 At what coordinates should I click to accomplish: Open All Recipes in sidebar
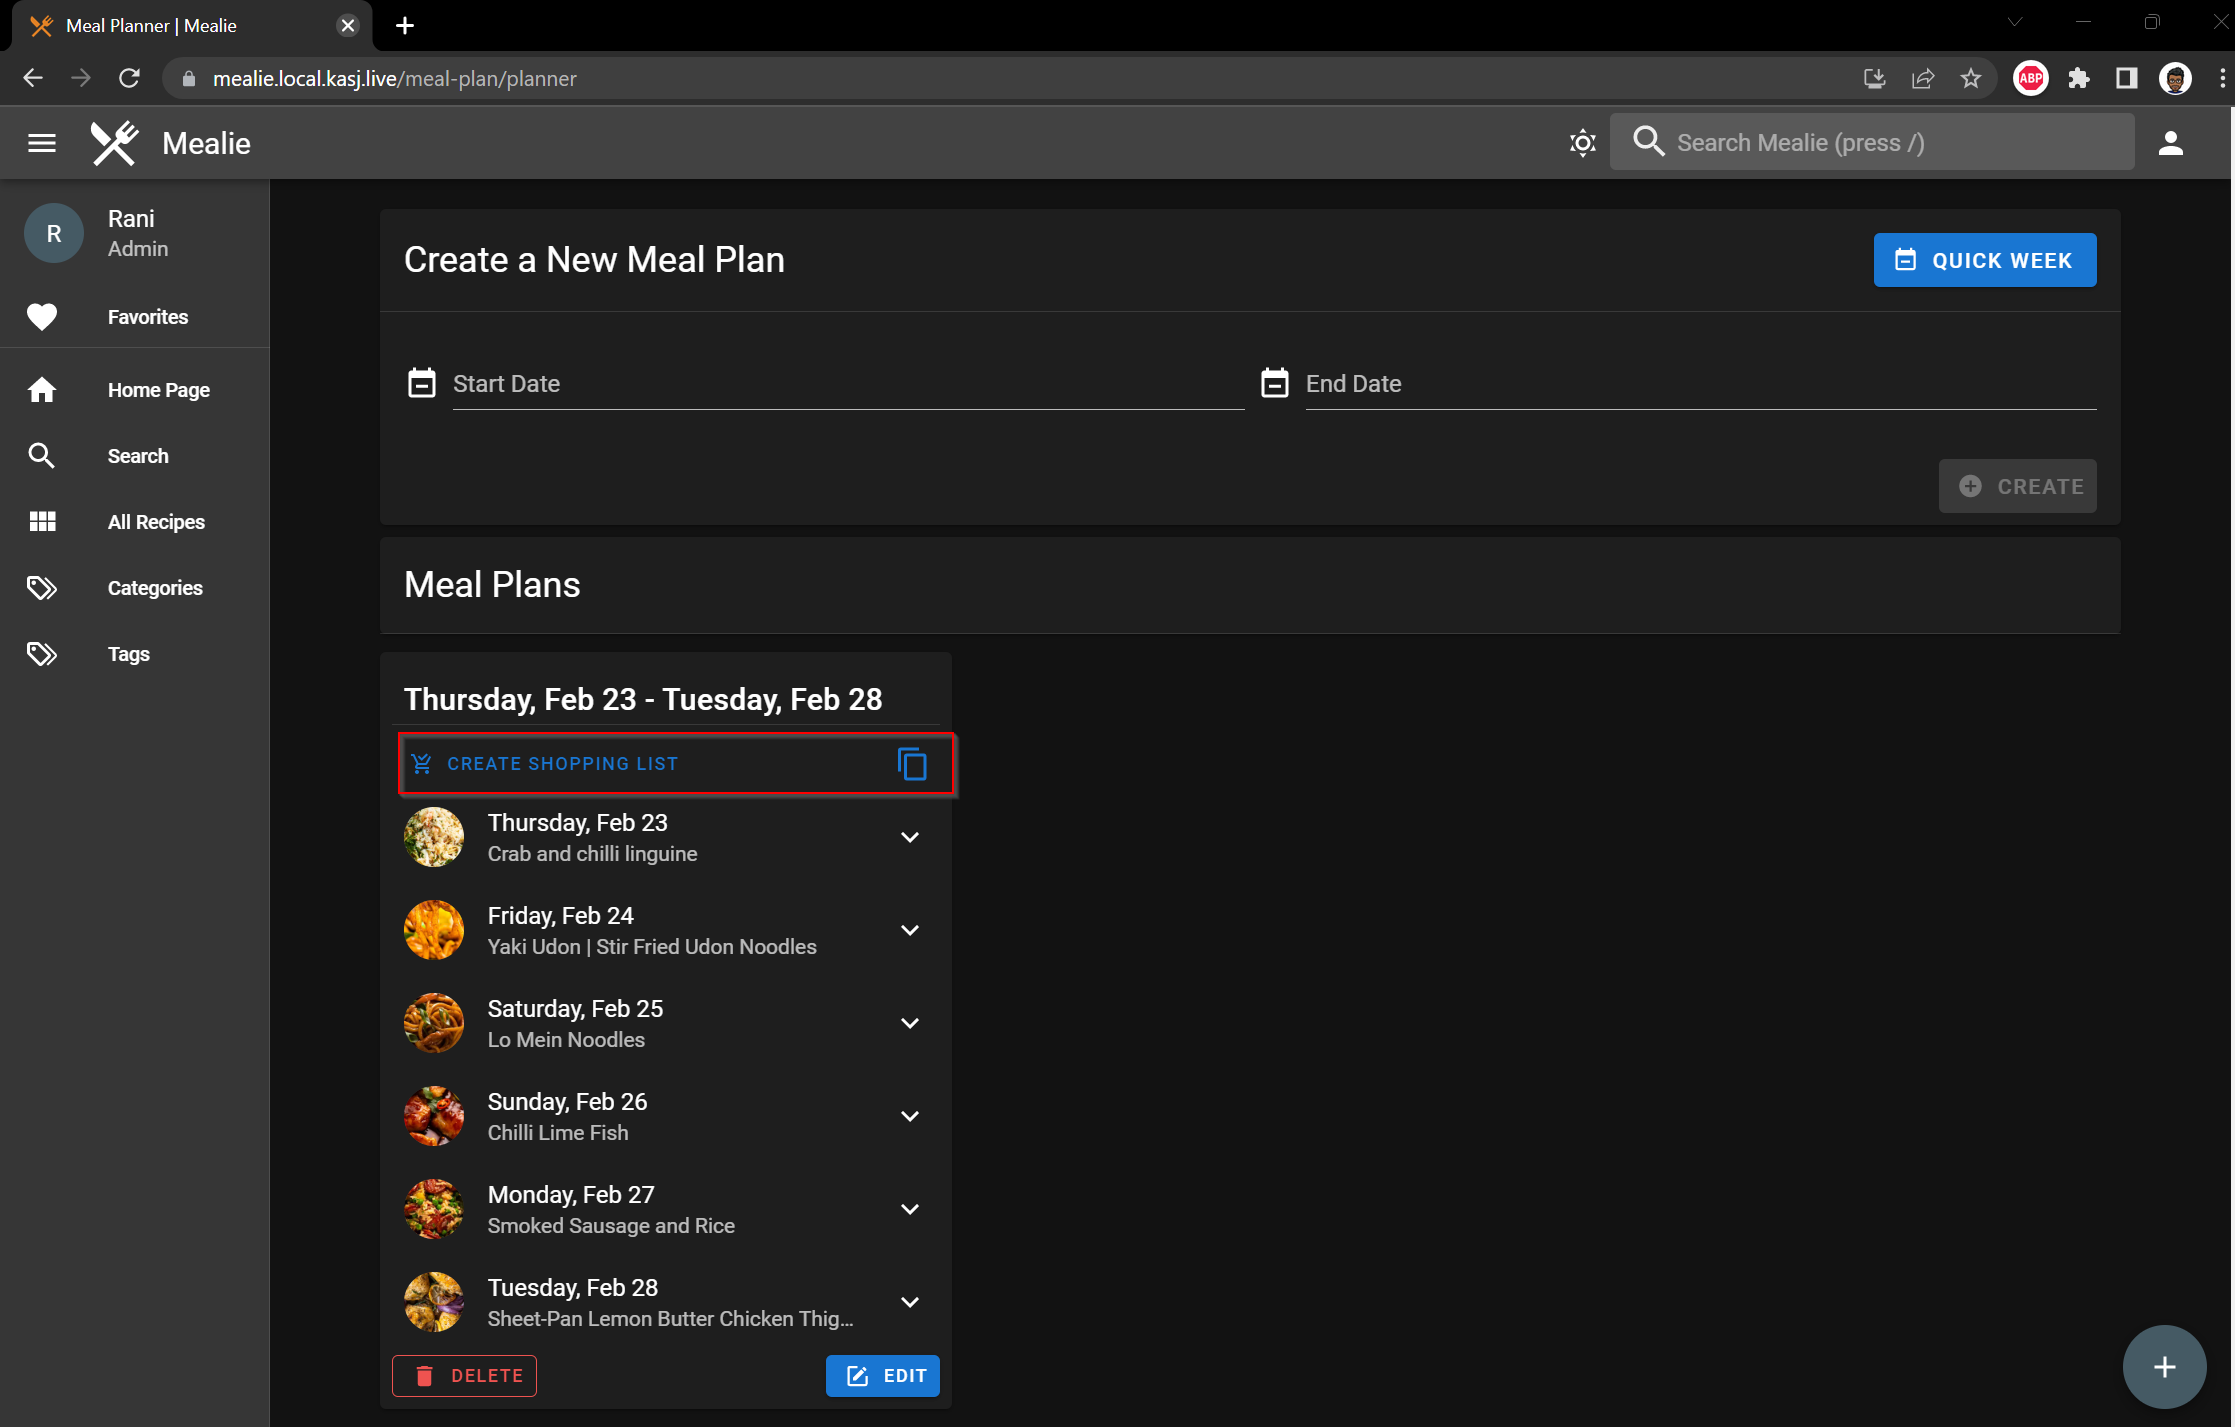coord(156,522)
